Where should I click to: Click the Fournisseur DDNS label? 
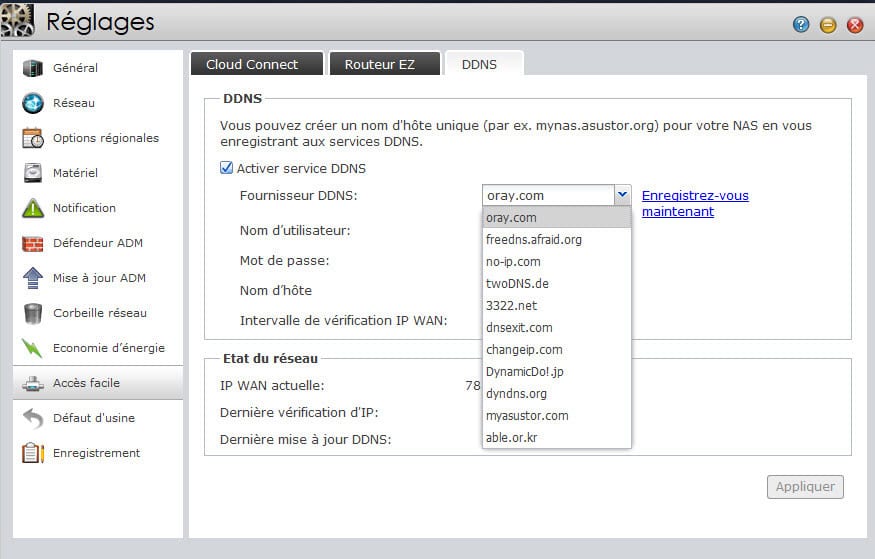point(299,196)
